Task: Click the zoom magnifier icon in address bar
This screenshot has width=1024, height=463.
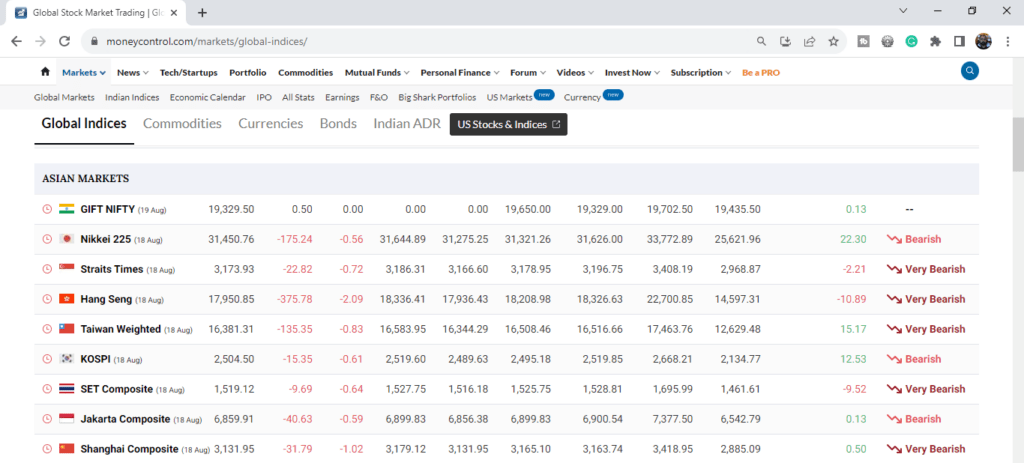Action: 761,41
